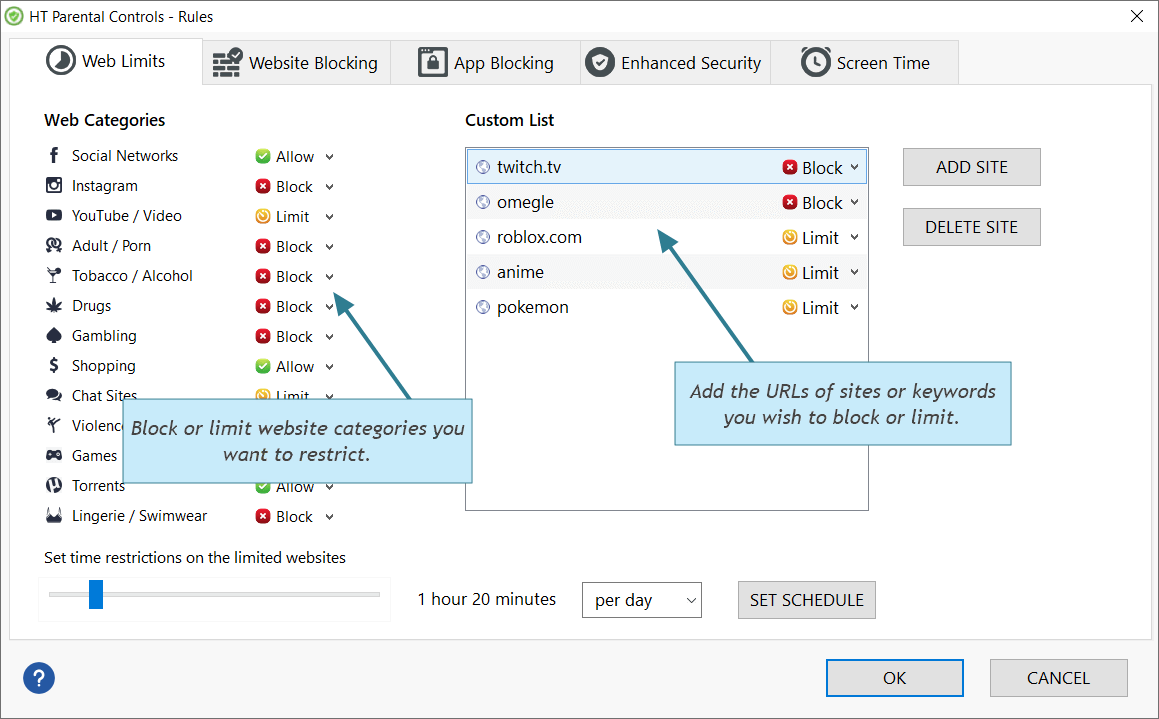Viewport: 1159px width, 719px height.
Task: Click the red Block icon for twitch.tv
Action: (789, 168)
